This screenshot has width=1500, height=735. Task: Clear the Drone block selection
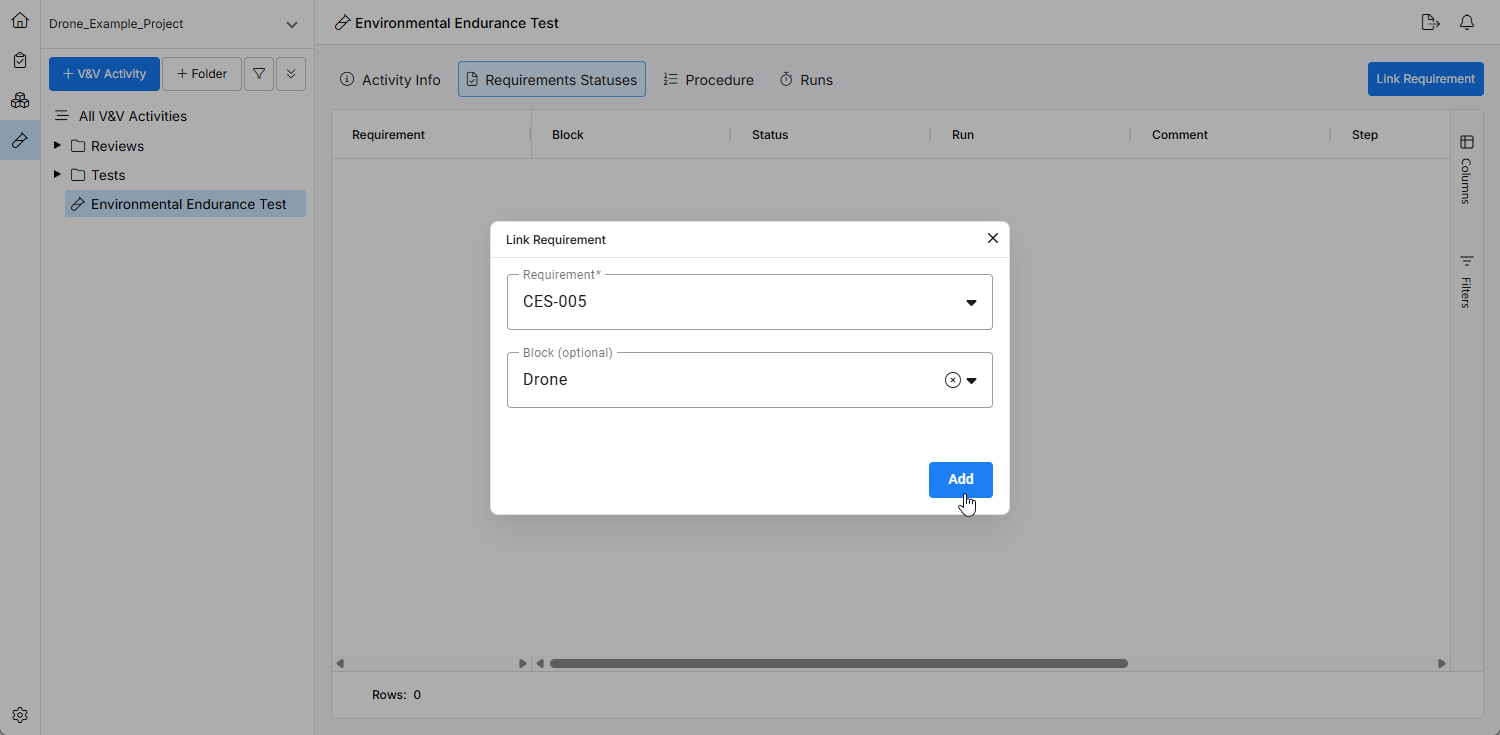[952, 380]
